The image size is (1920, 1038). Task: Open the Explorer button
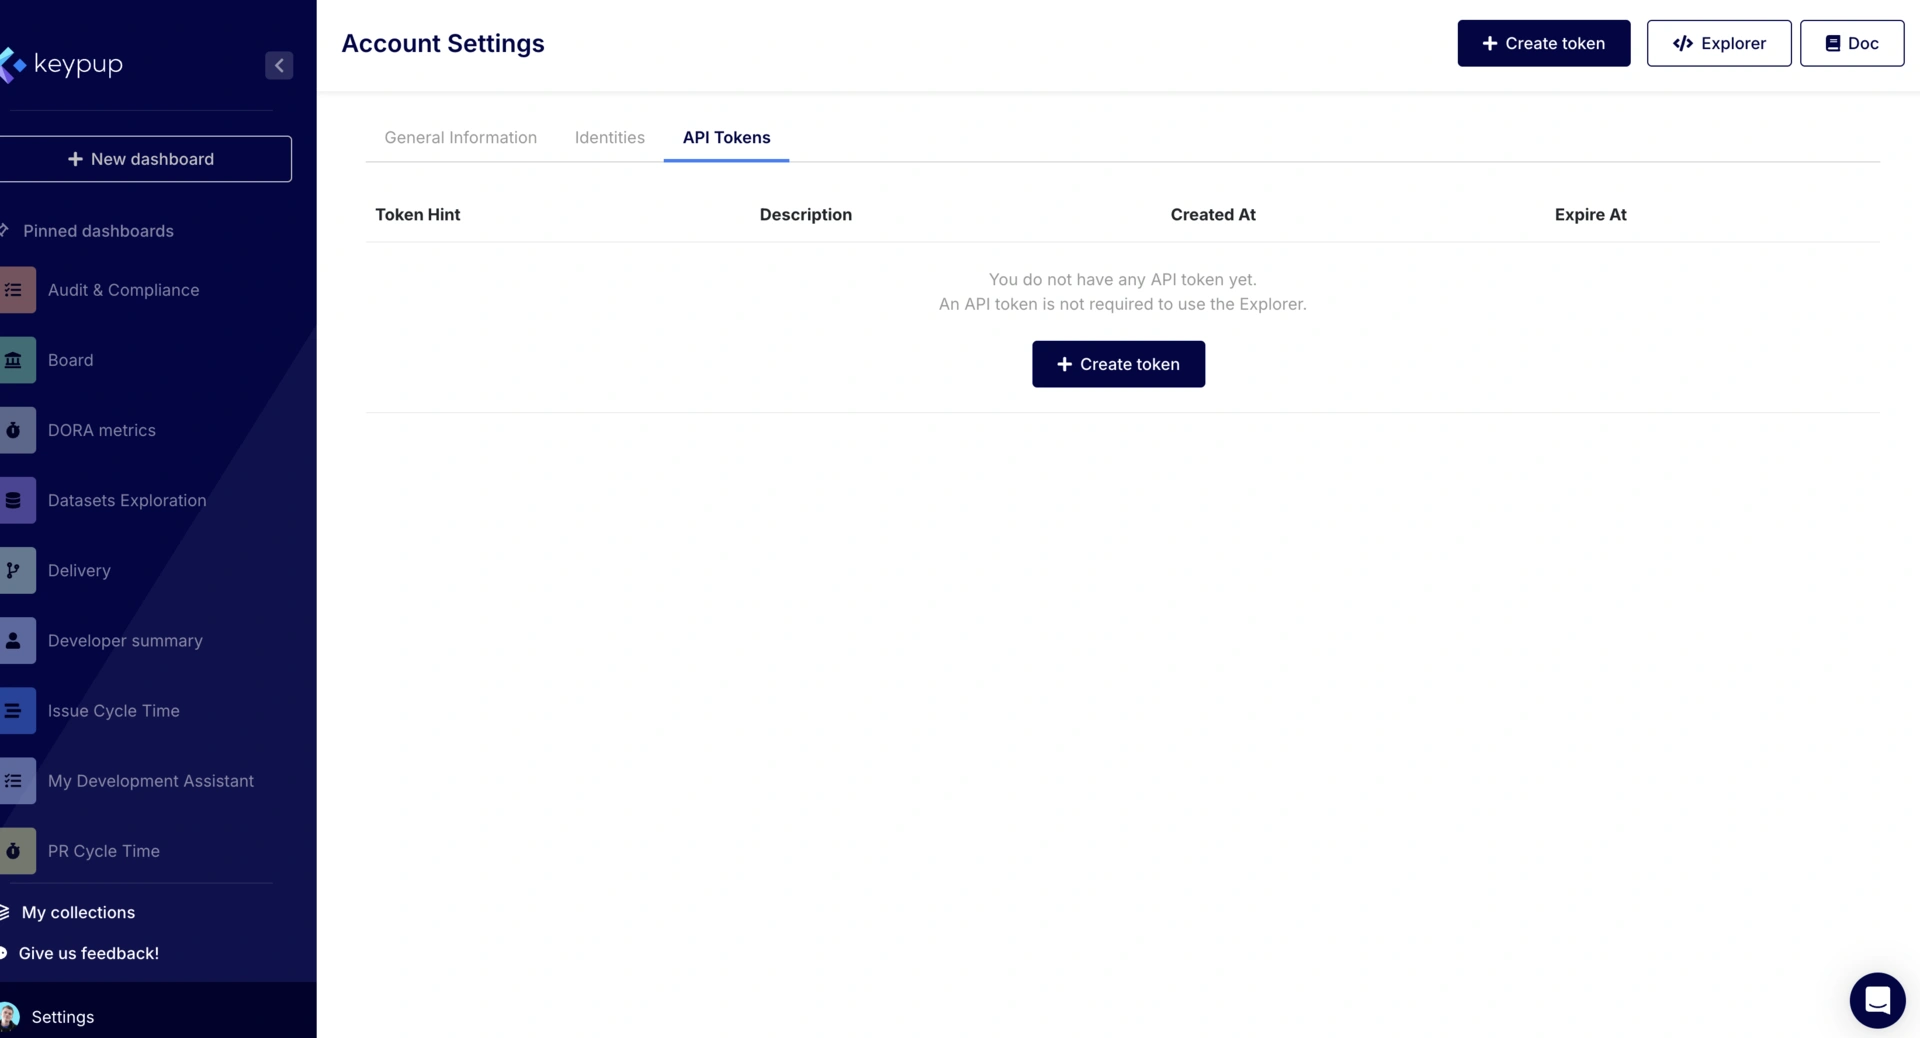[x=1718, y=44]
